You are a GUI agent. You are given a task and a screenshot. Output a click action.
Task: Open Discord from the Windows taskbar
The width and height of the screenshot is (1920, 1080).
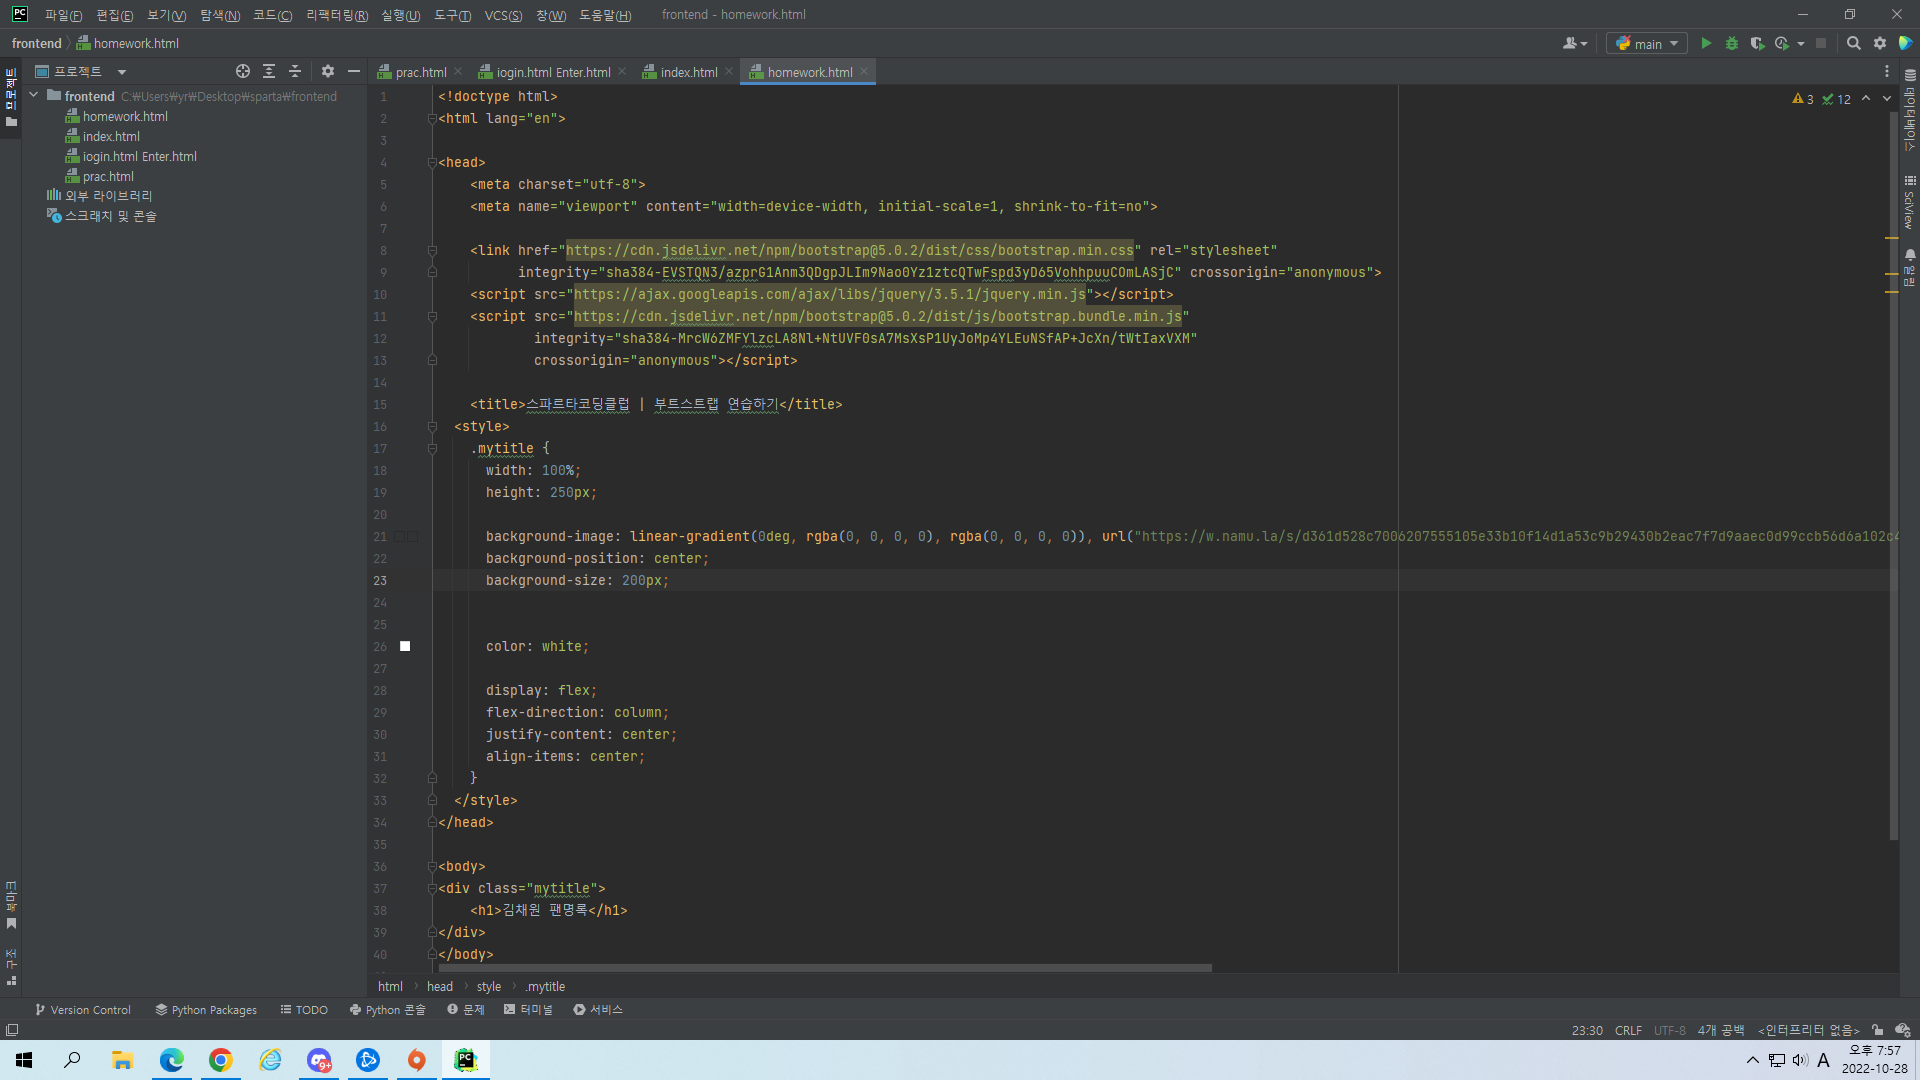pyautogui.click(x=319, y=1060)
